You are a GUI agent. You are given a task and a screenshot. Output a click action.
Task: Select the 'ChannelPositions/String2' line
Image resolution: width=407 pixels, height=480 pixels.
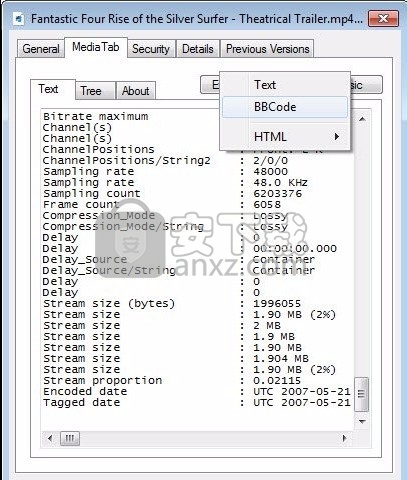[127, 161]
